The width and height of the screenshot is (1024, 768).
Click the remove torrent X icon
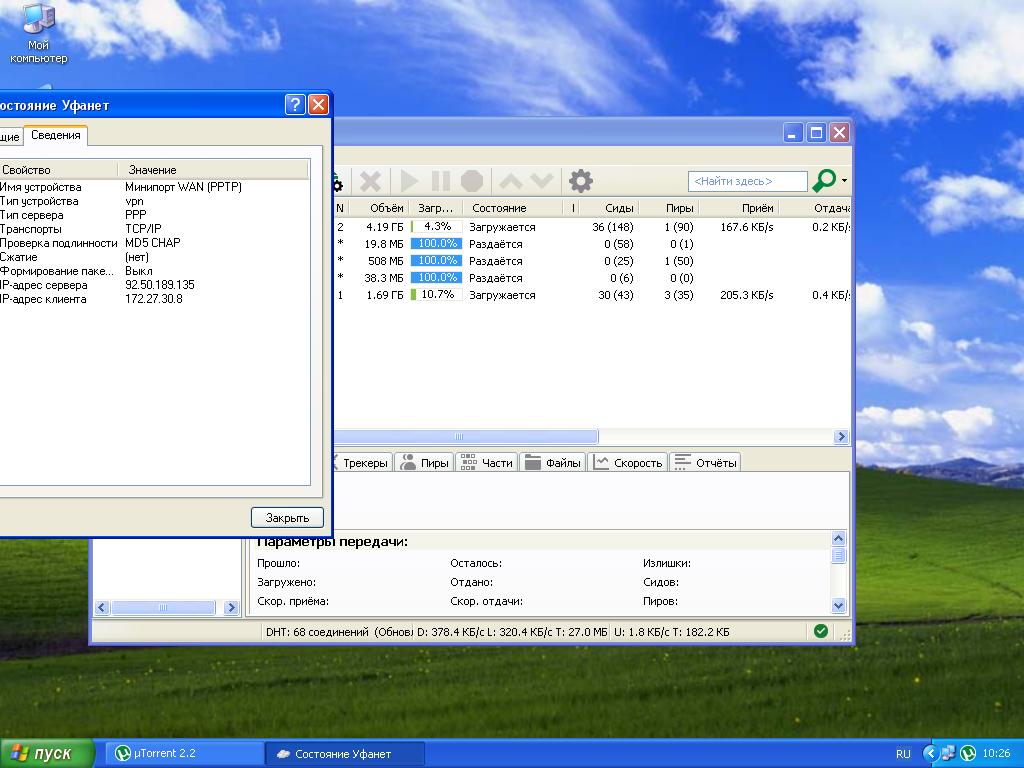coord(370,181)
